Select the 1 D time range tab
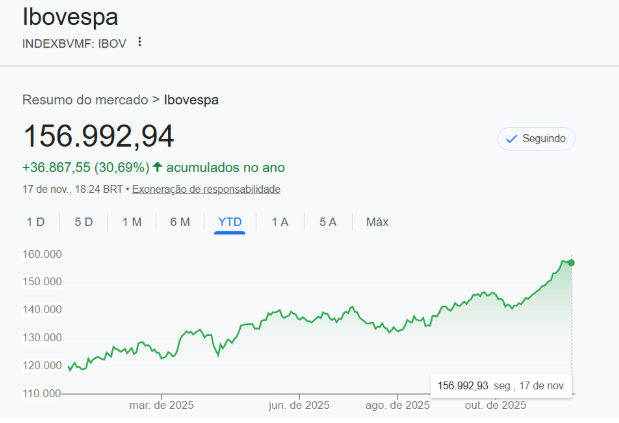The width and height of the screenshot is (619, 423). (35, 222)
